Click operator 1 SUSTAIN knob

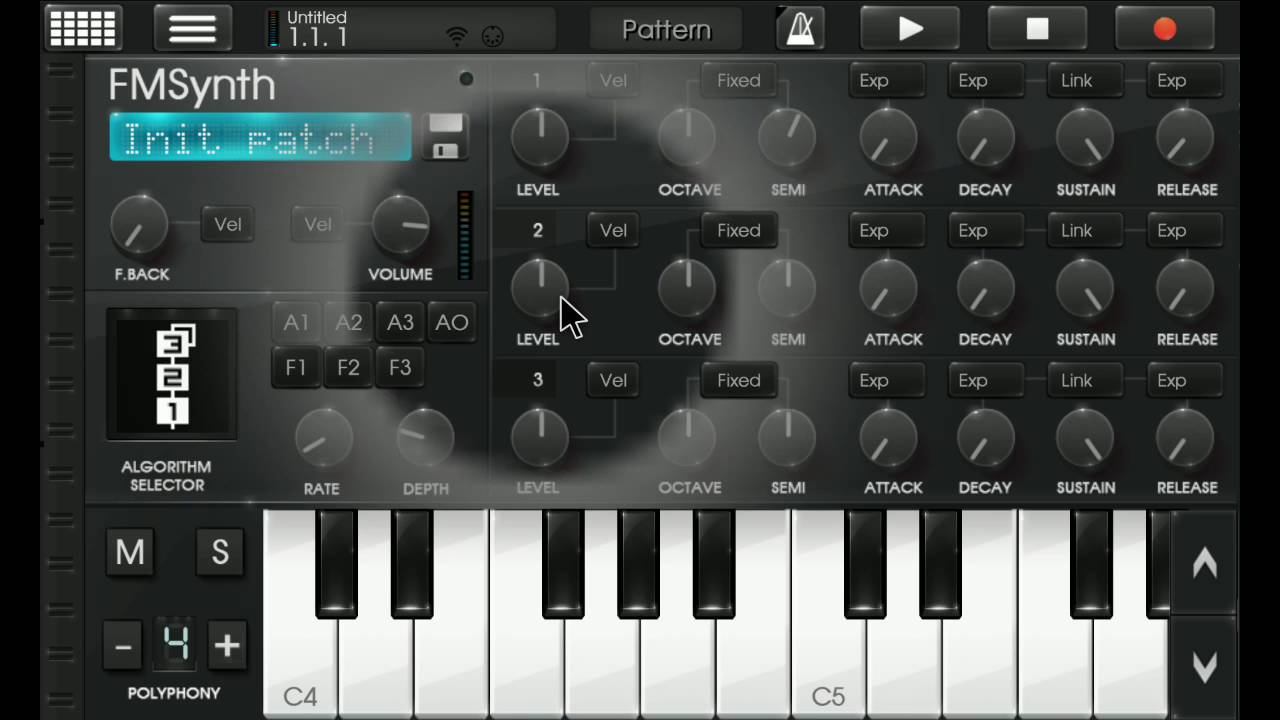[1086, 137]
